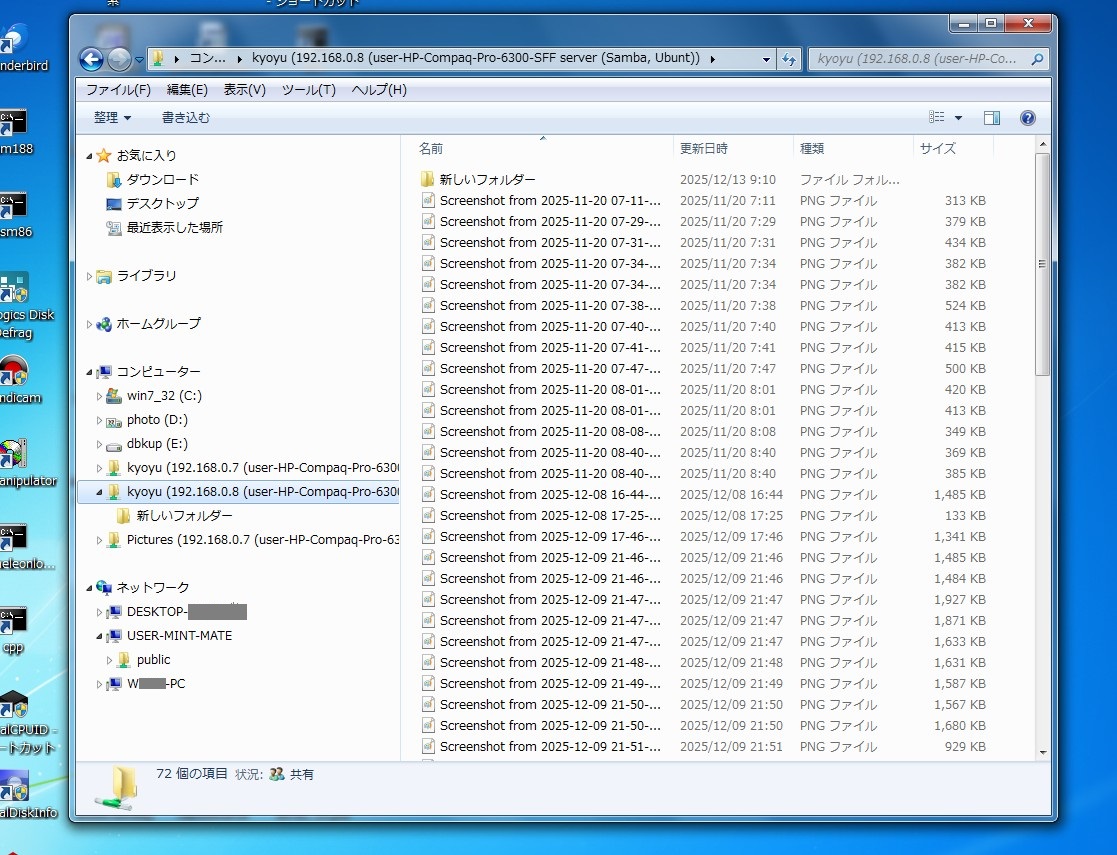Open the ダウンロード favorites folder
This screenshot has width=1117, height=855.
[x=162, y=180]
